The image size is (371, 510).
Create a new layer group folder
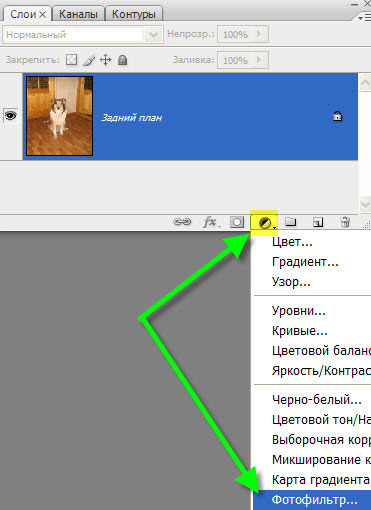291,221
